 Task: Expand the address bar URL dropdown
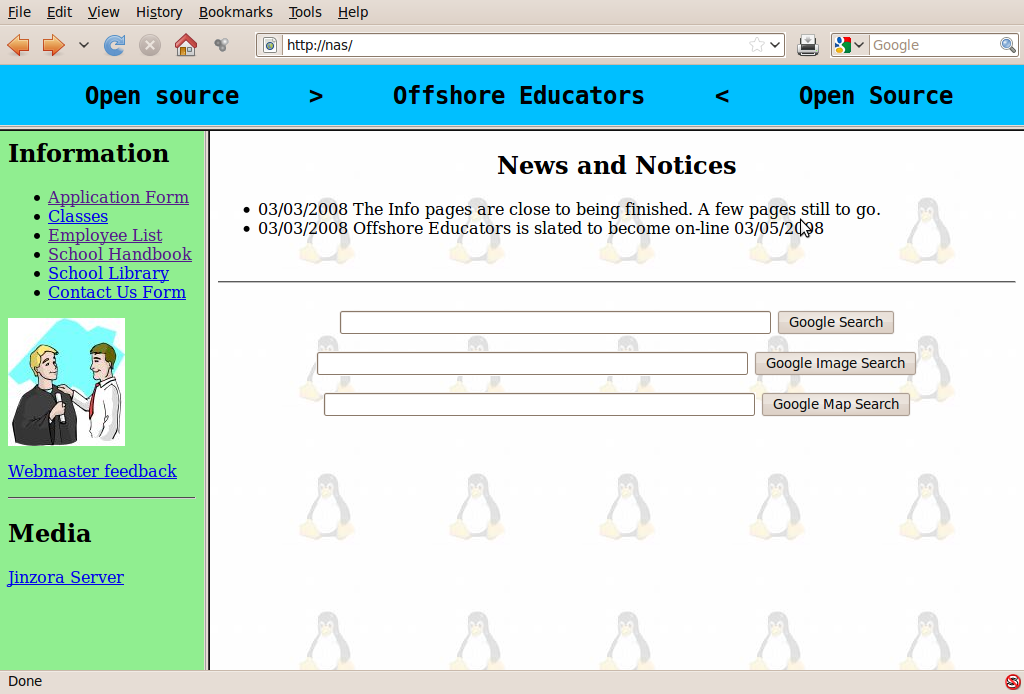tap(776, 45)
